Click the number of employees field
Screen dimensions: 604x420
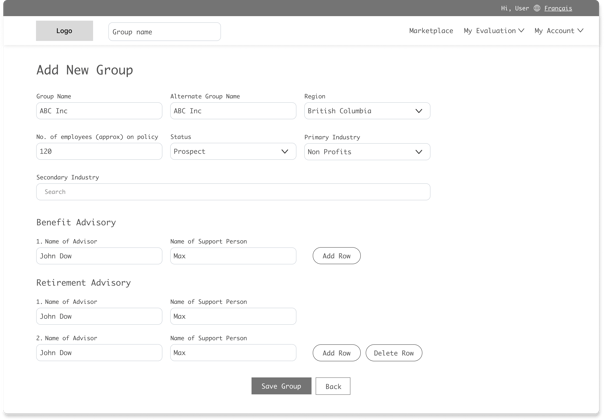(99, 151)
